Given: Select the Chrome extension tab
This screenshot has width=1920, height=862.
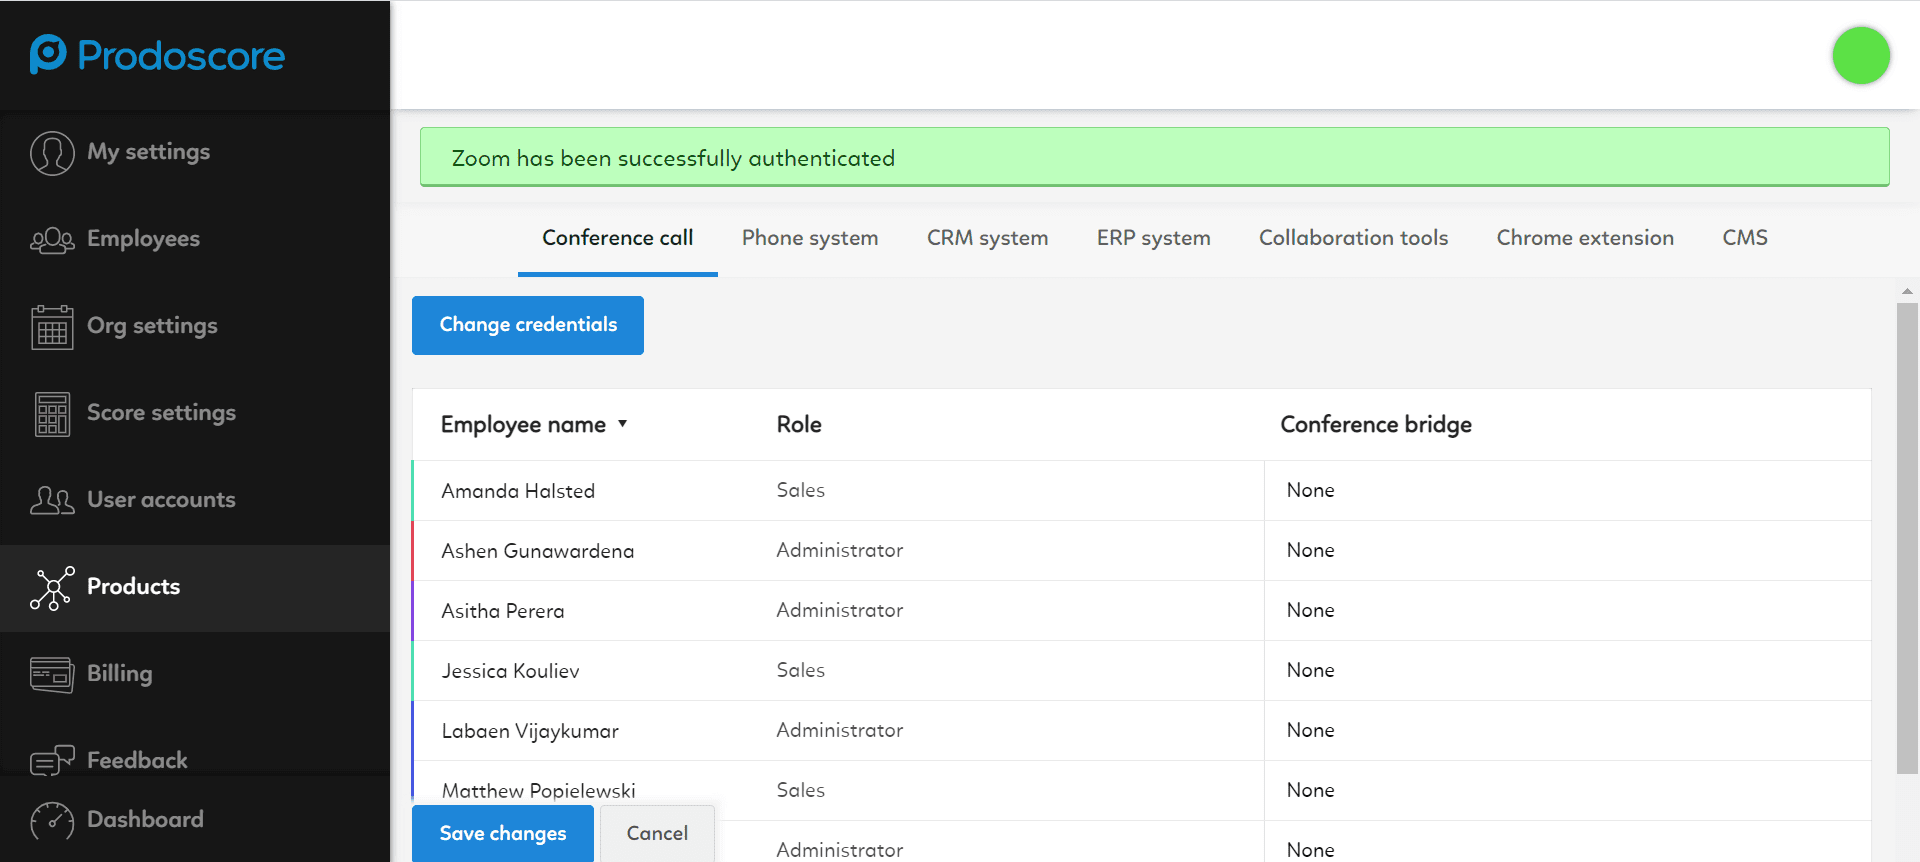Looking at the screenshot, I should point(1584,238).
